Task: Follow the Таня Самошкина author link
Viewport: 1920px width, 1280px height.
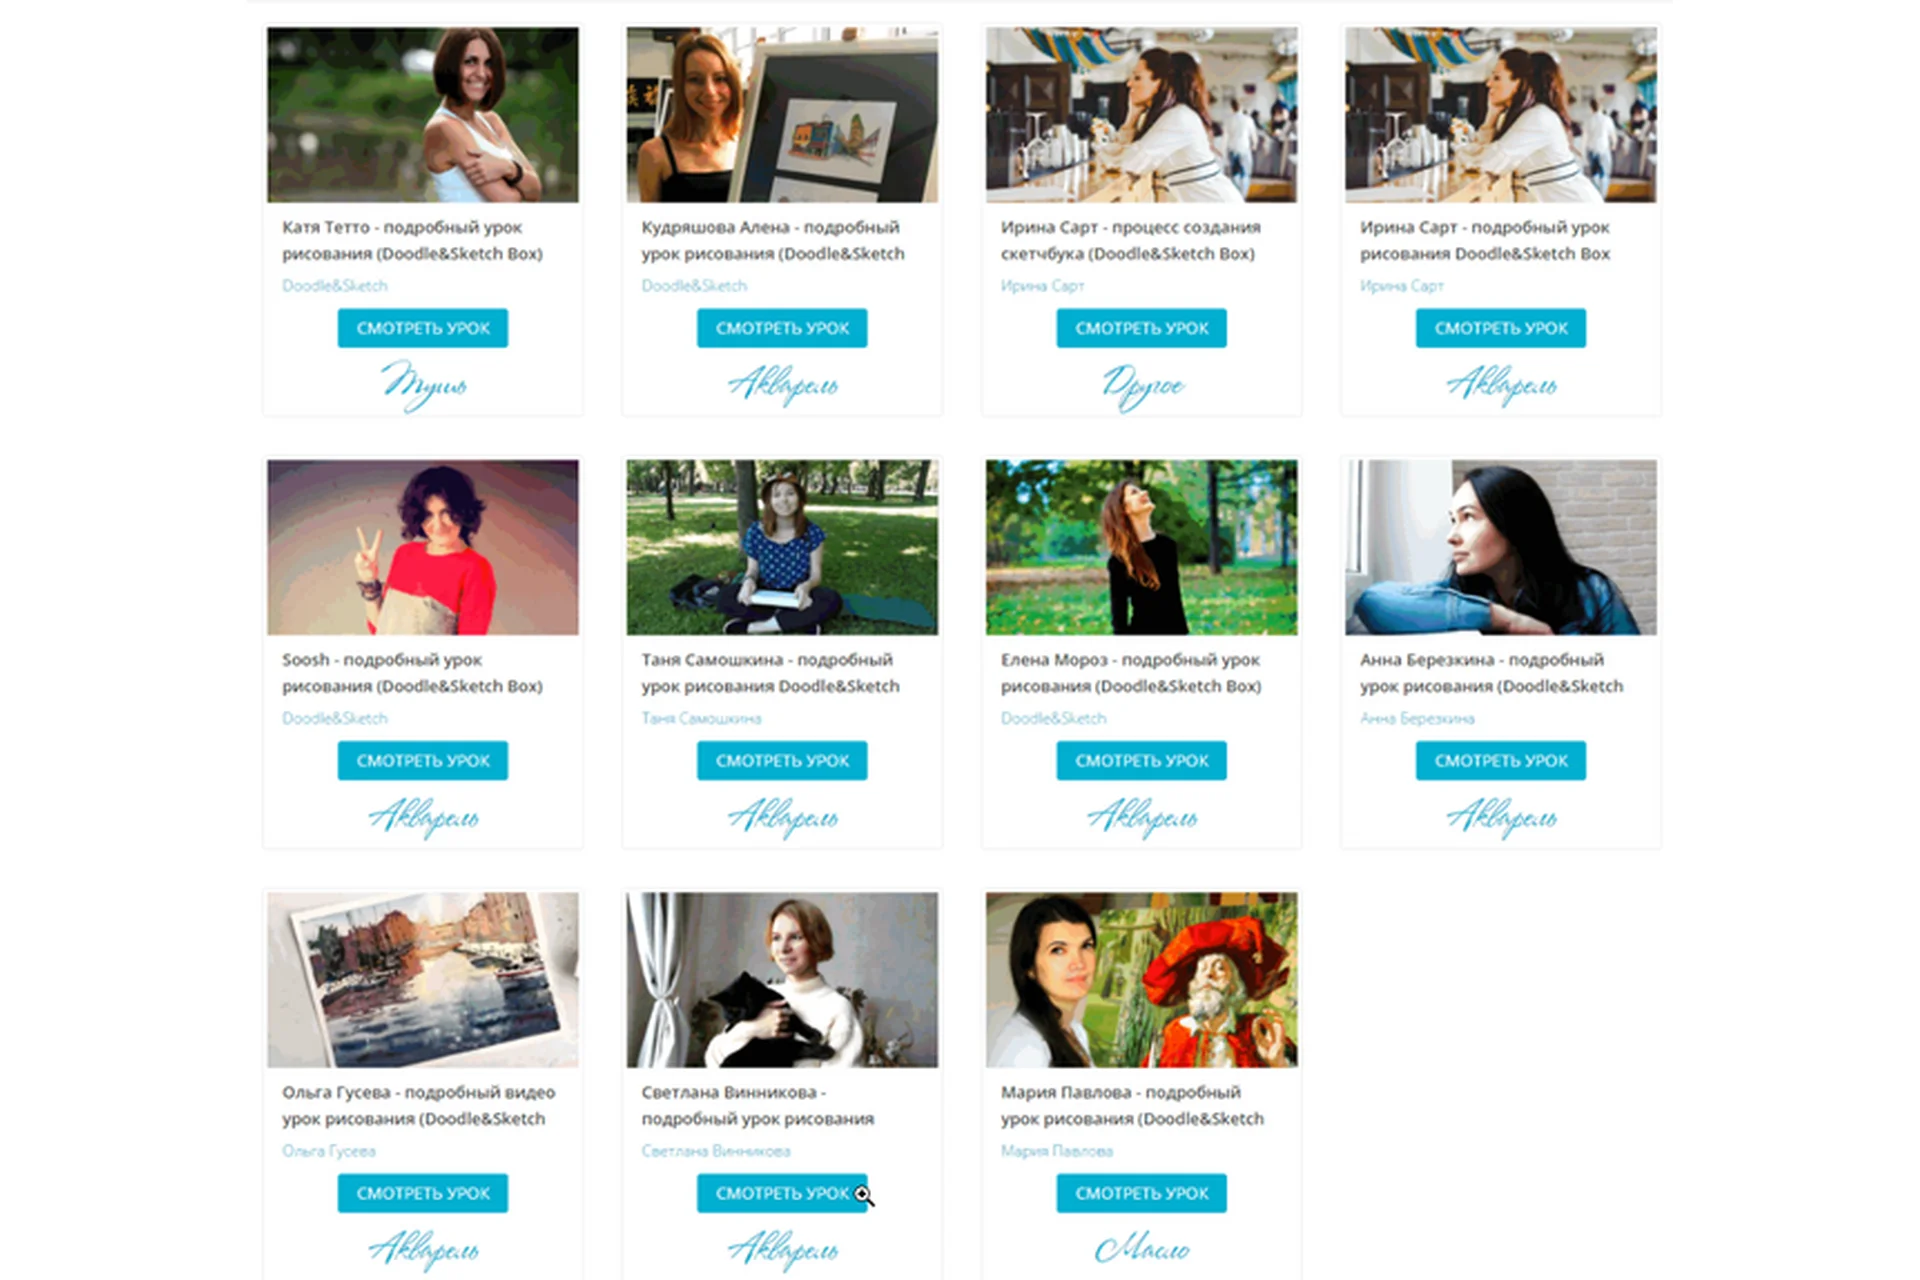Action: click(701, 718)
